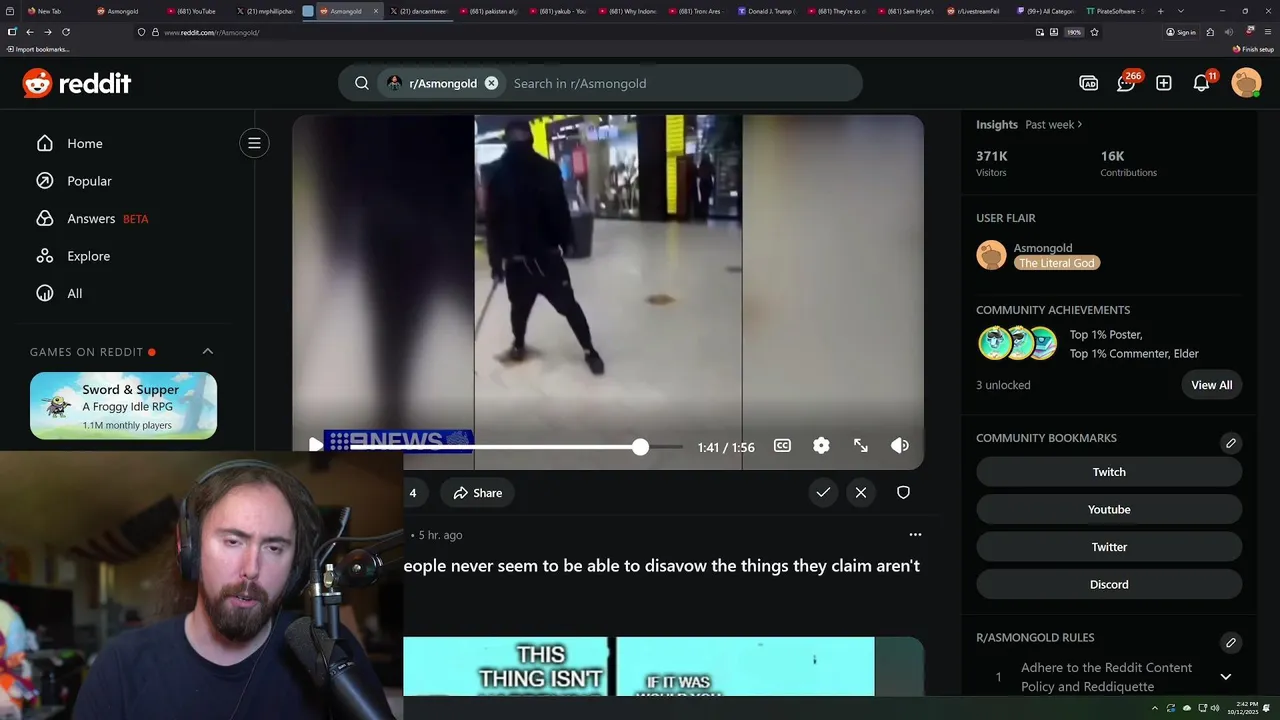Open the Insights Past week link
Viewport: 1280px width, 720px height.
pos(1053,124)
